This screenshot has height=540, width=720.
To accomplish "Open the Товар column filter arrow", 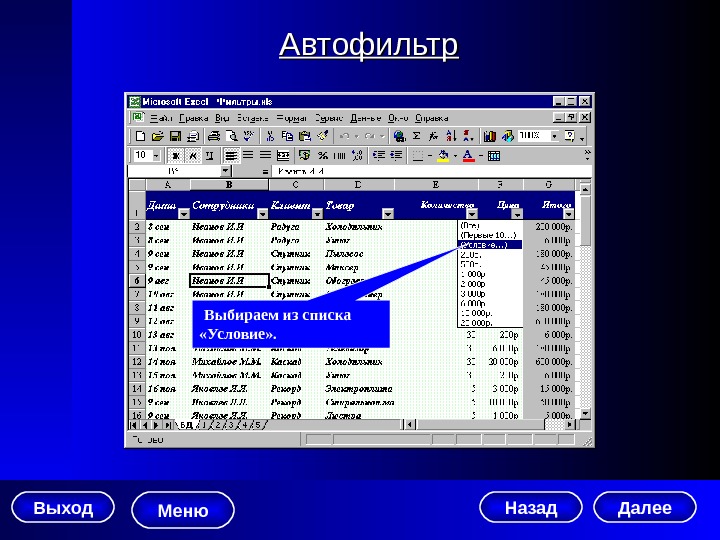I will coord(388,214).
